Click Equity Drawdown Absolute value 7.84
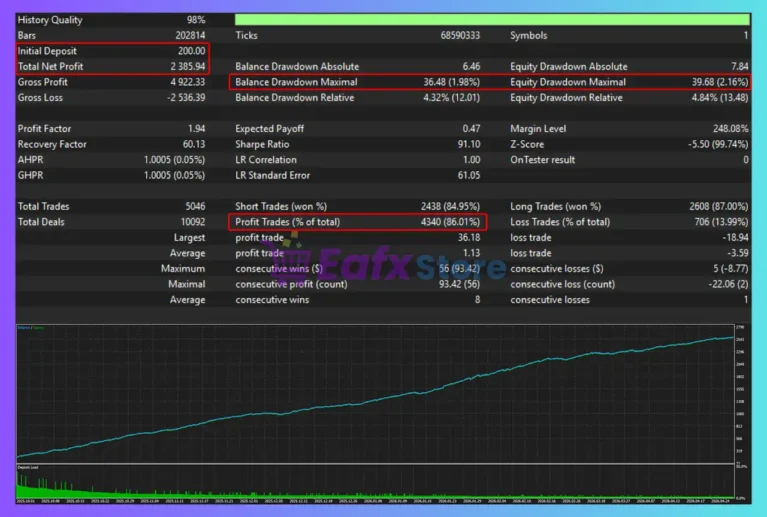This screenshot has height=517, width=767. 740,67
